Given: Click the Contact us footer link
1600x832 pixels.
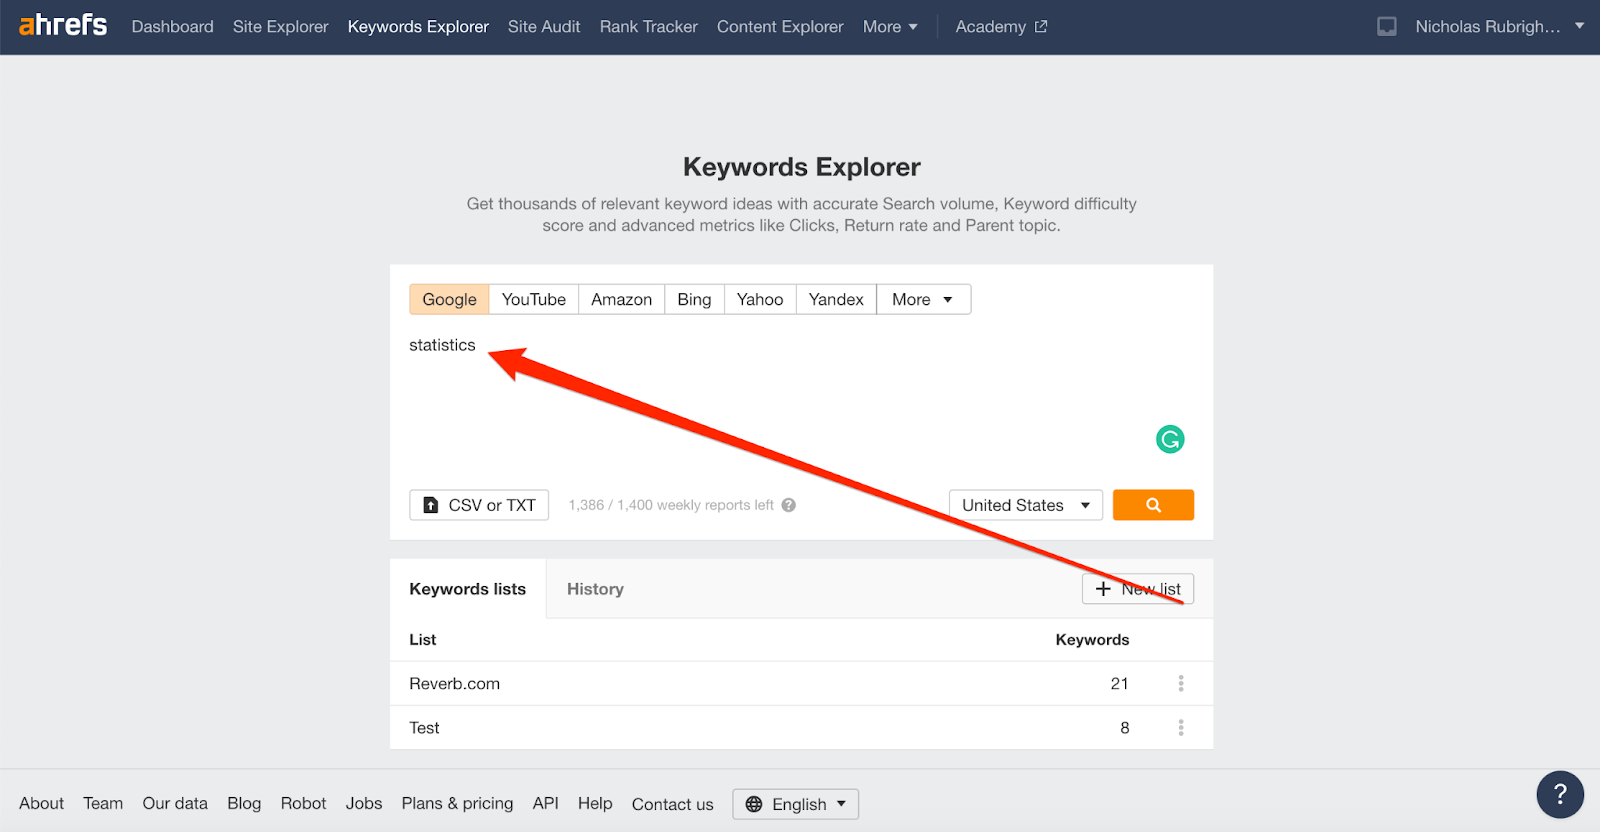Looking at the screenshot, I should 672,804.
